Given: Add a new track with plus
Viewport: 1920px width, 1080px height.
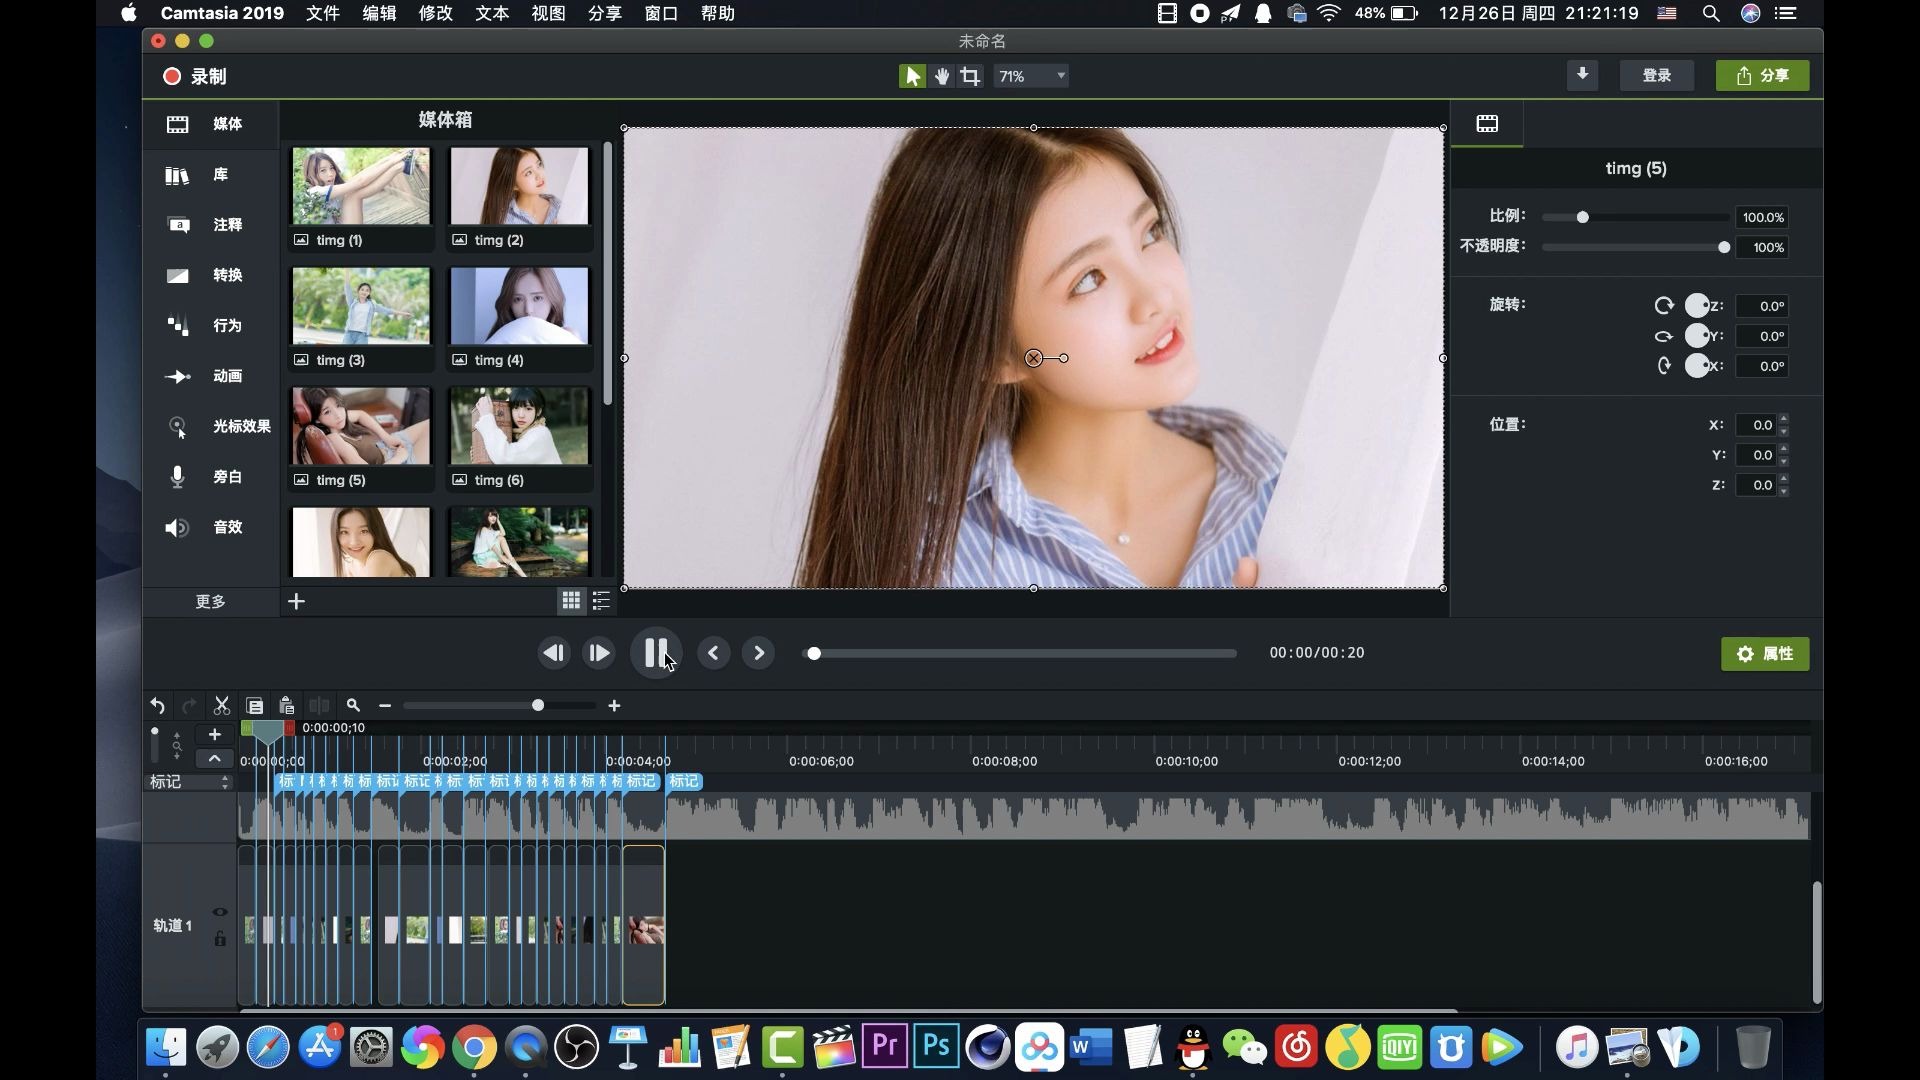Looking at the screenshot, I should [x=214, y=735].
